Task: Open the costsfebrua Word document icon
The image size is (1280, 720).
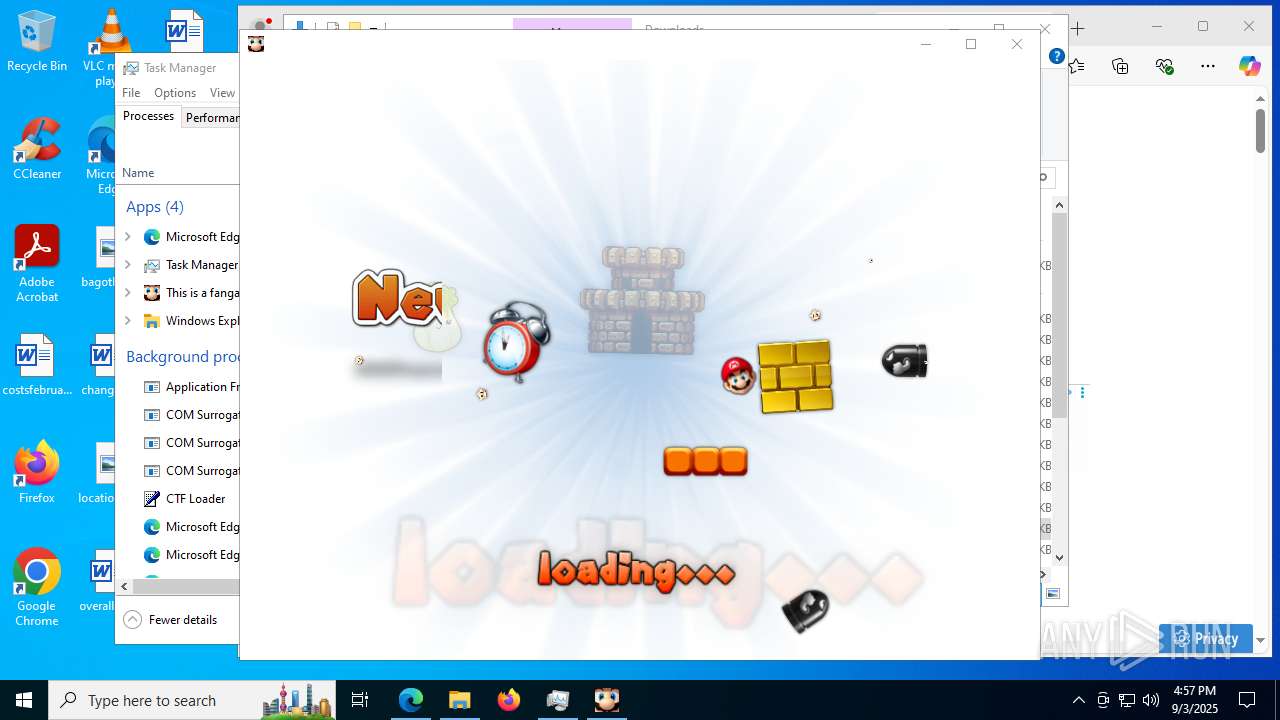Action: point(37,366)
